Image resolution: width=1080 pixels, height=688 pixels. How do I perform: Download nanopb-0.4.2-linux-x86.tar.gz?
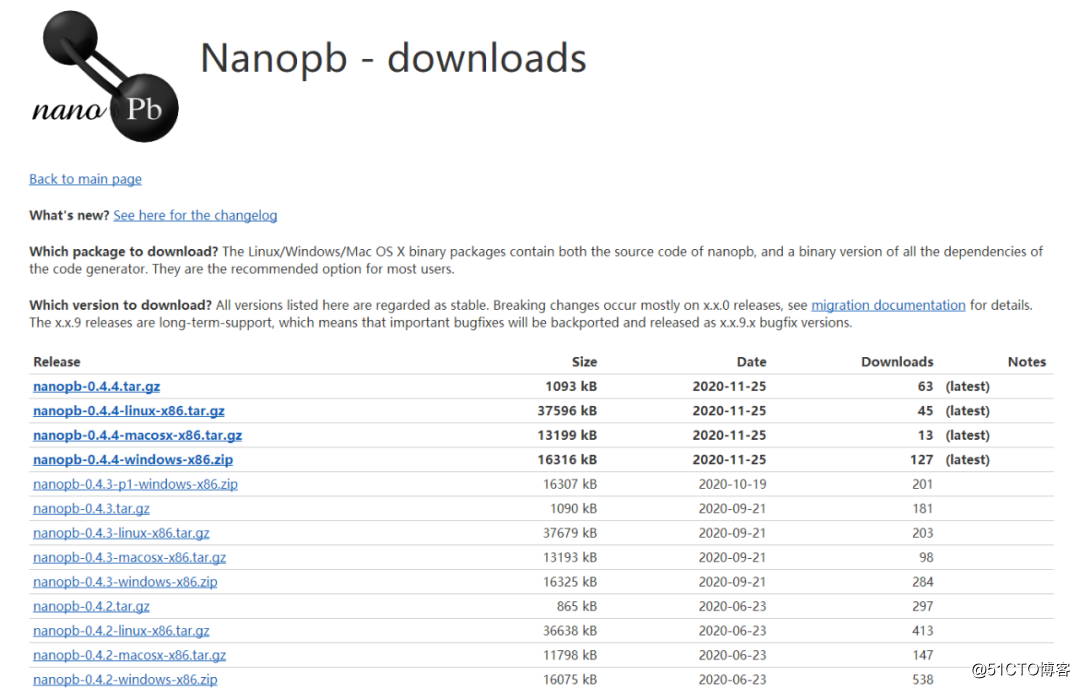[121, 631]
